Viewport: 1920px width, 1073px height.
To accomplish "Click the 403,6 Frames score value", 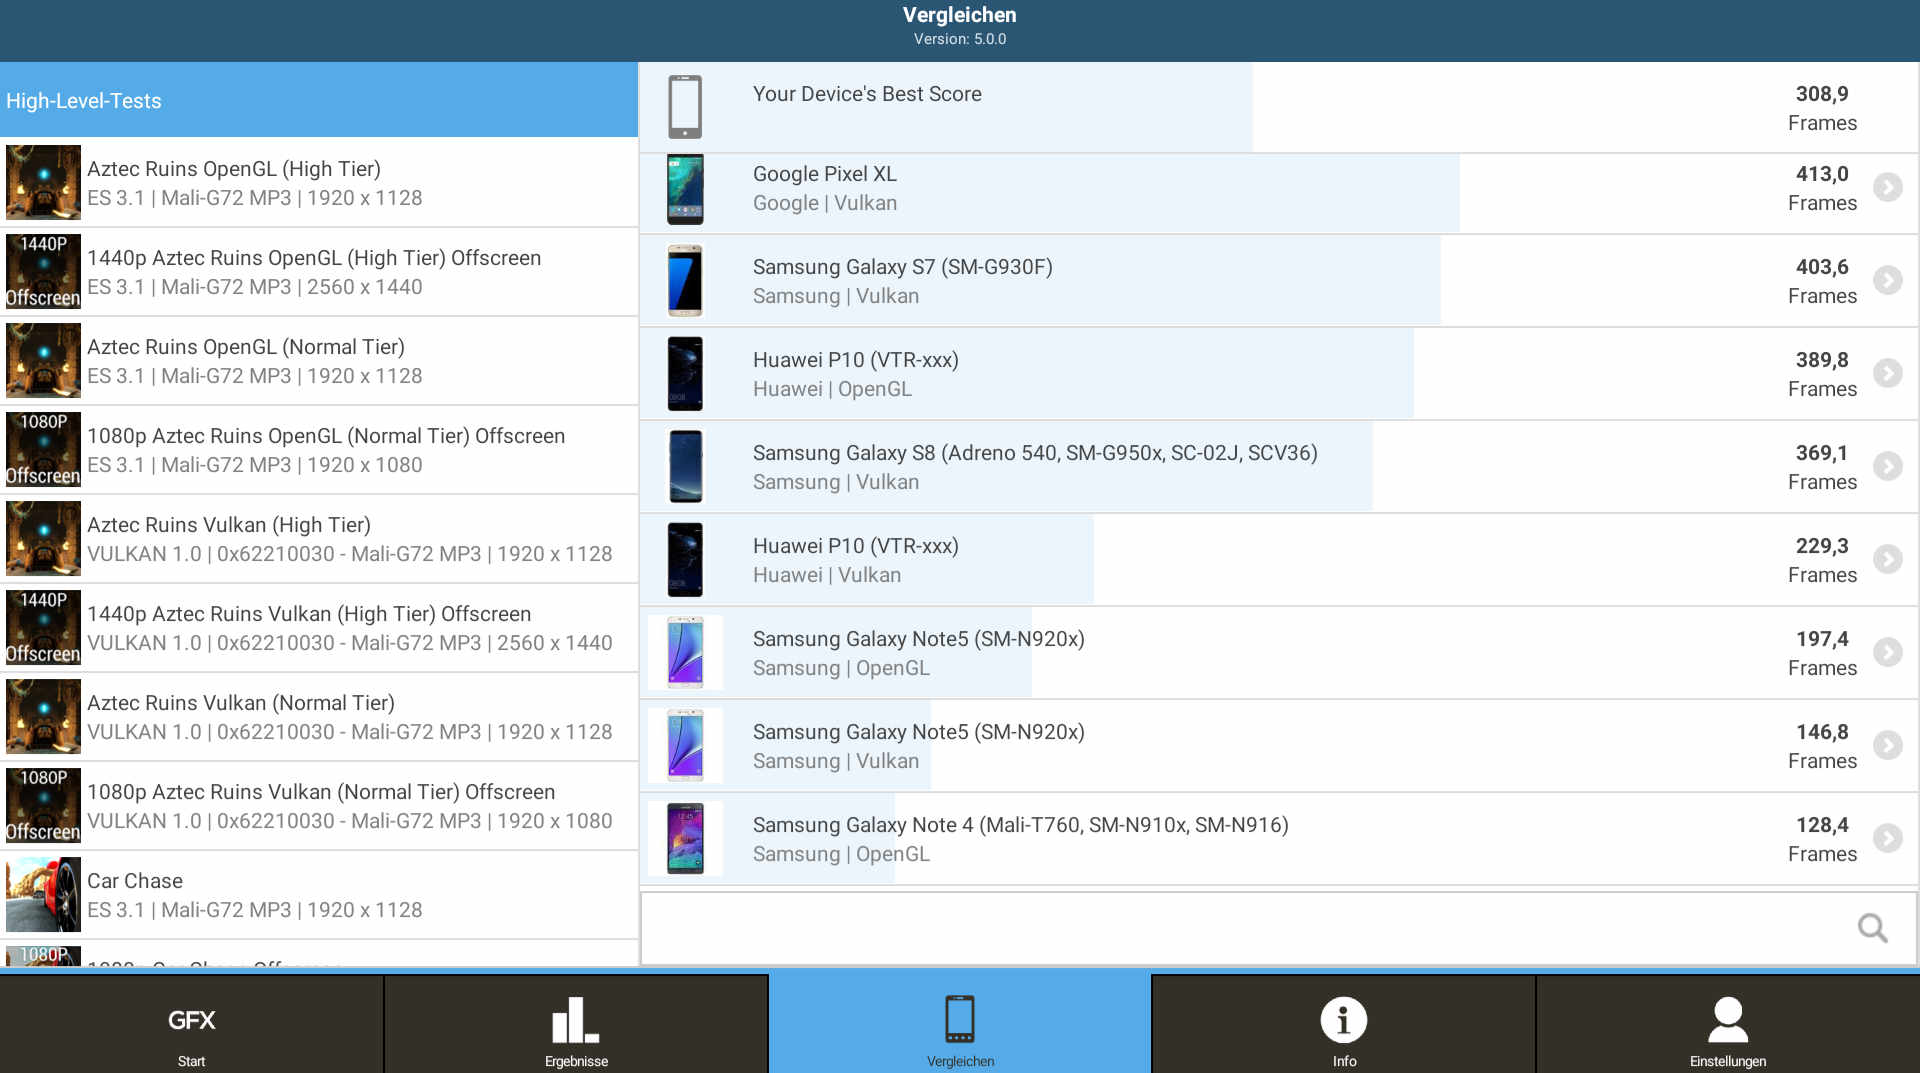I will 1822,281.
